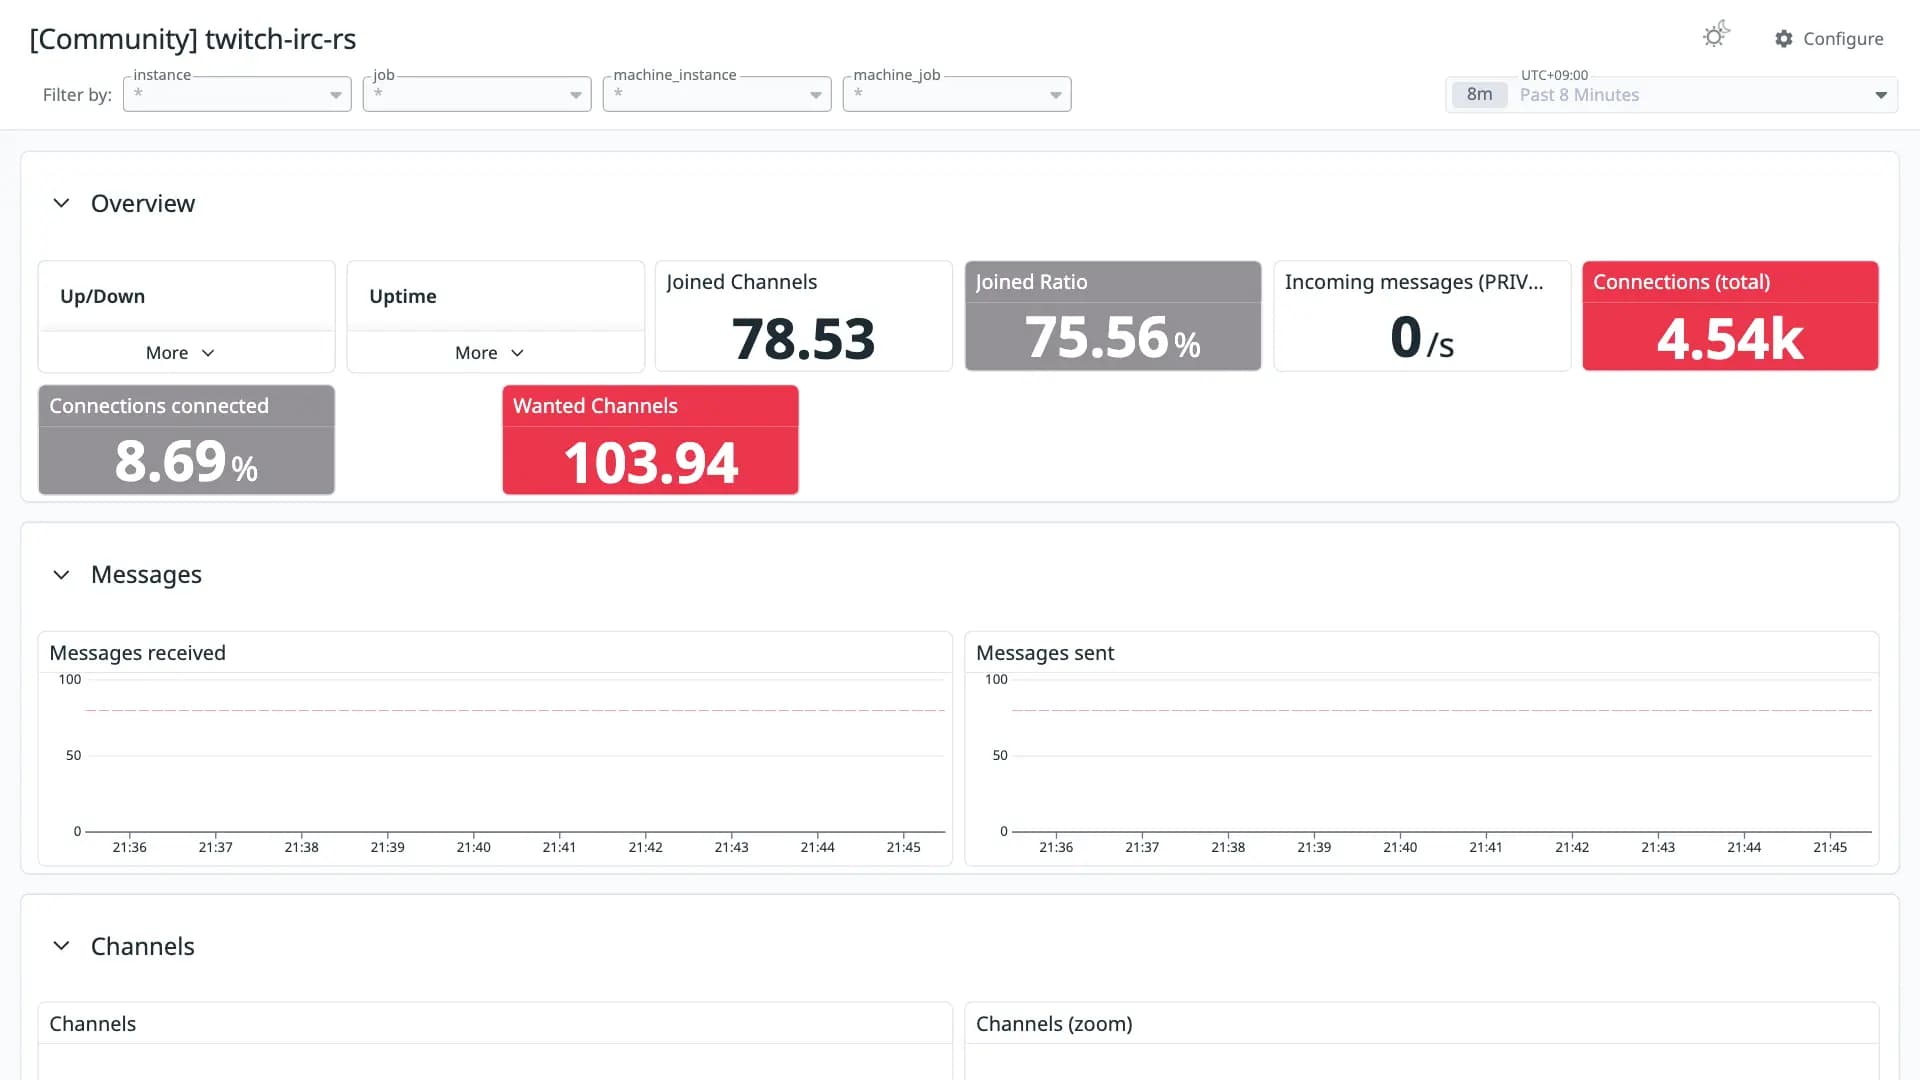The image size is (1920, 1080).
Task: Select the Joined Ratio 75.56% widget
Action: 1112,316
